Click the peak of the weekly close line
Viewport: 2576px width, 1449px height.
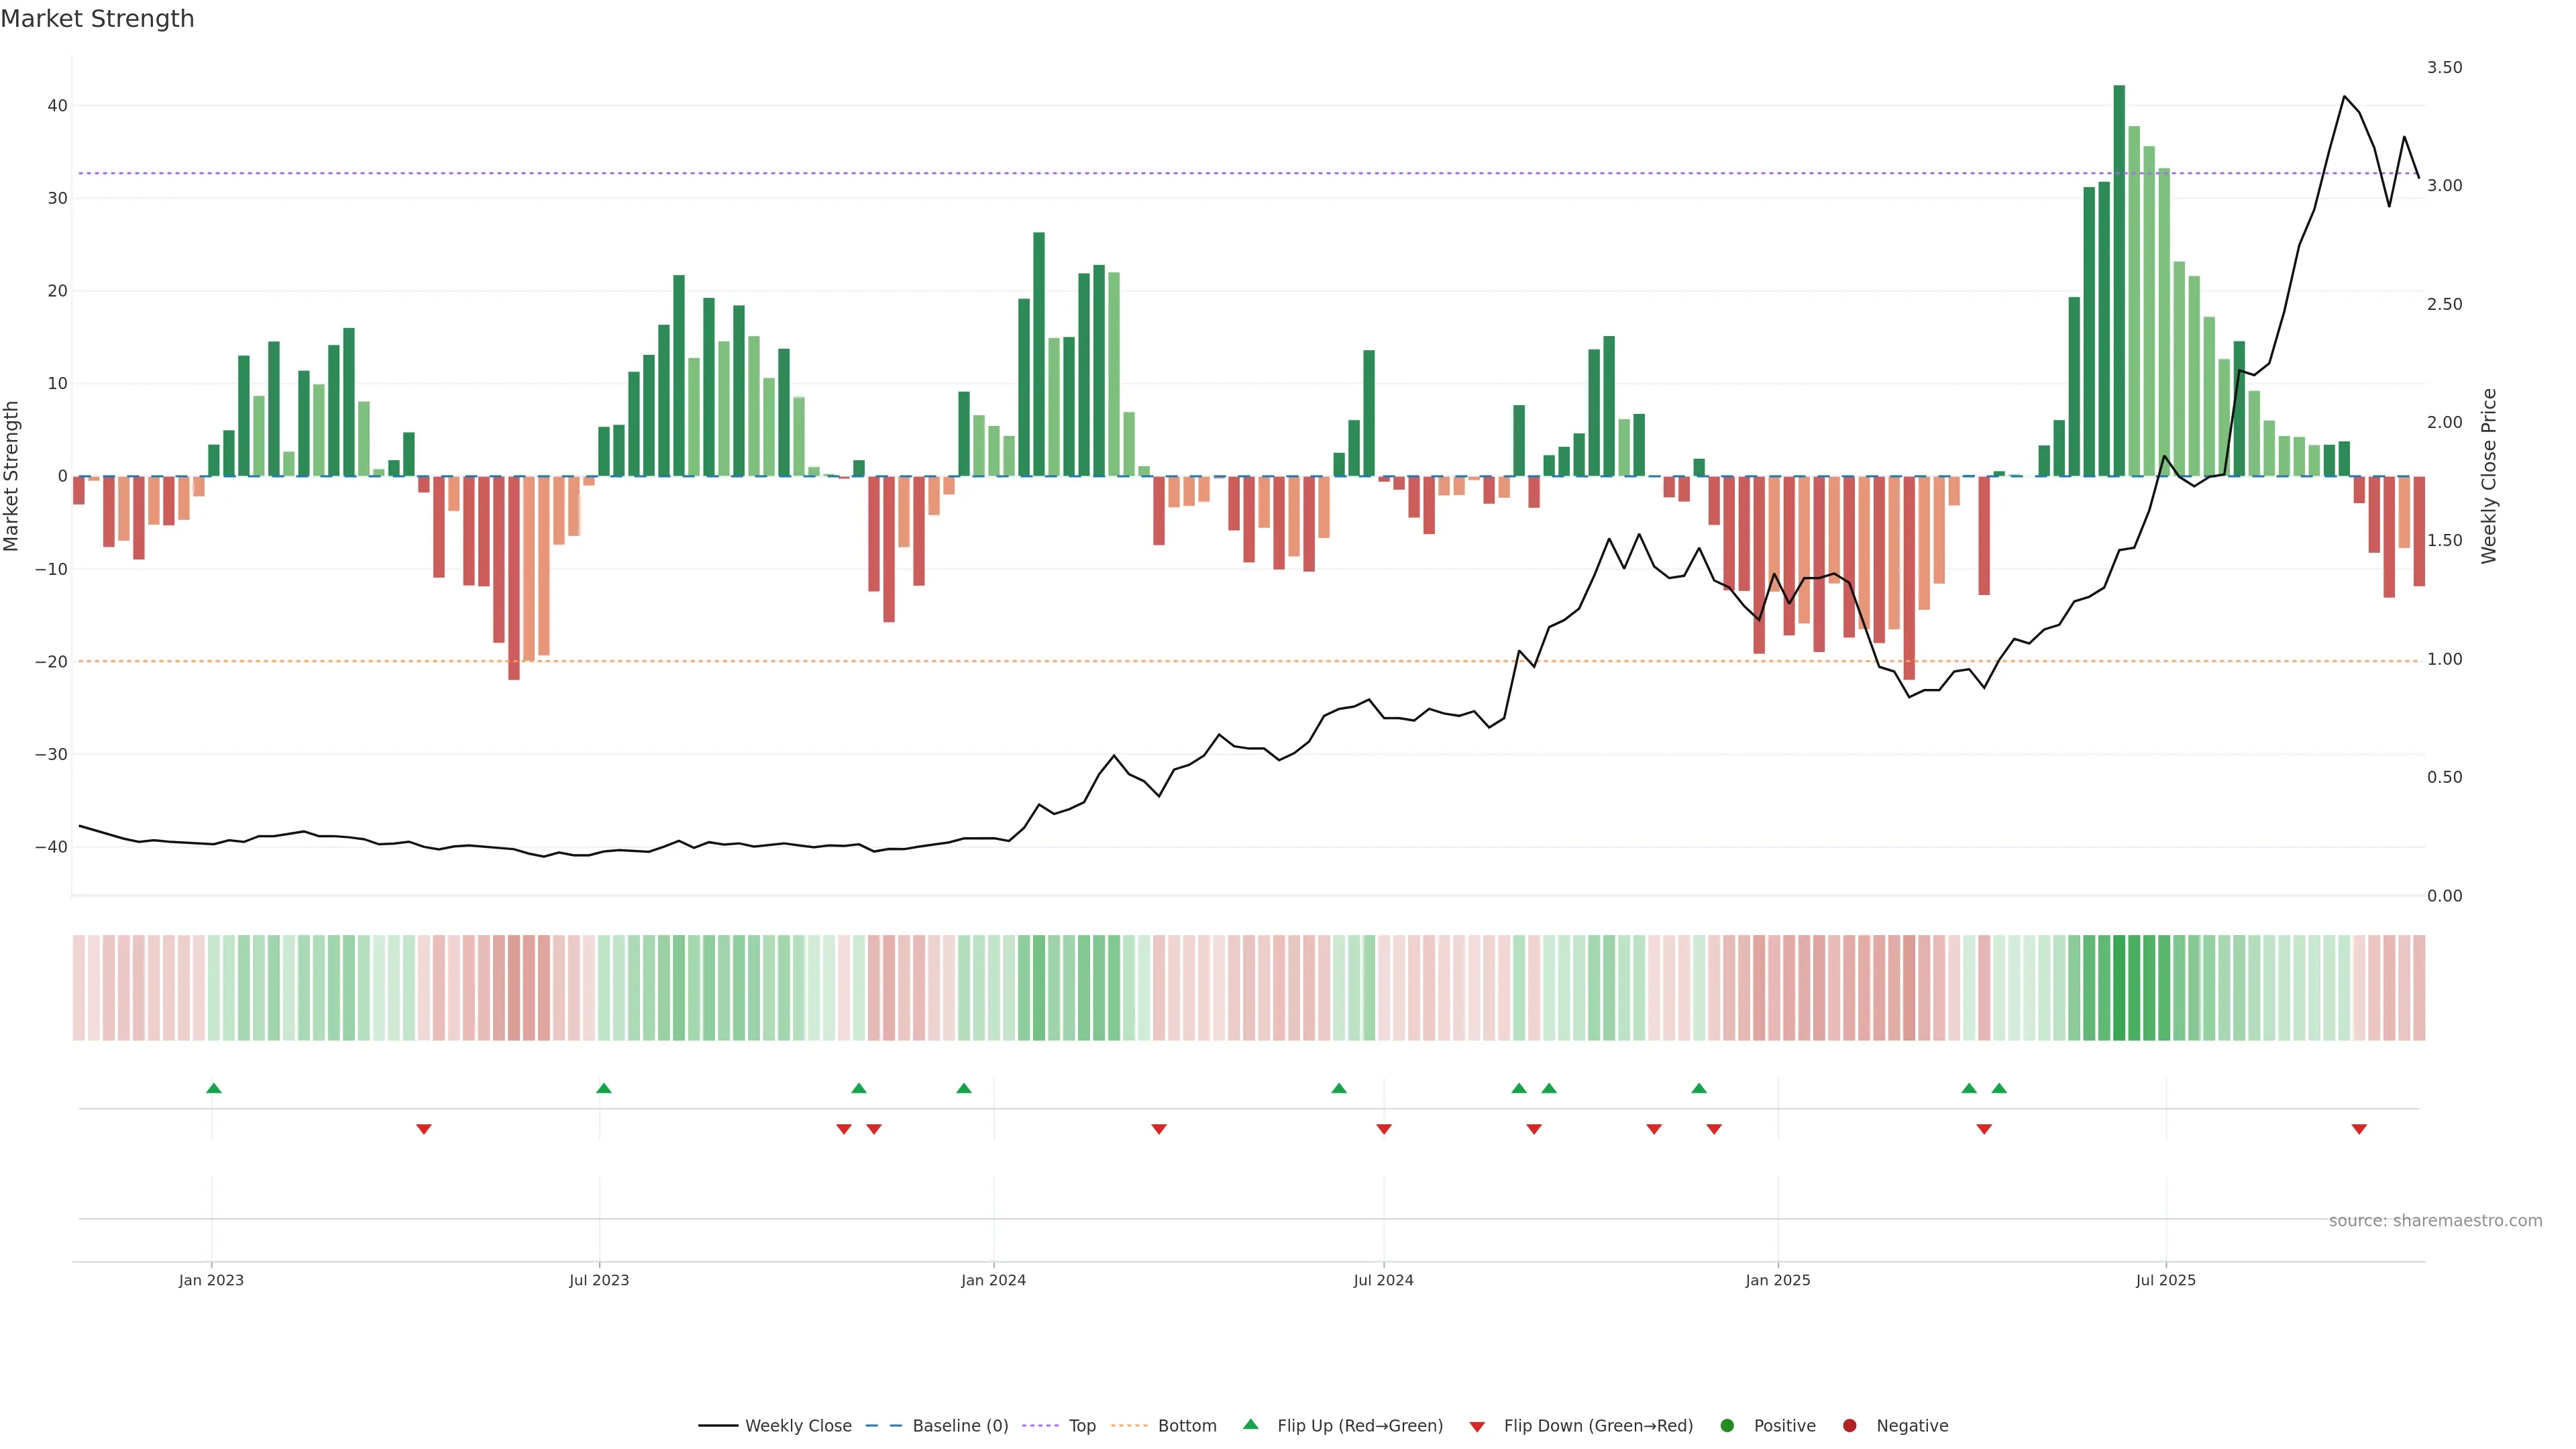2344,96
